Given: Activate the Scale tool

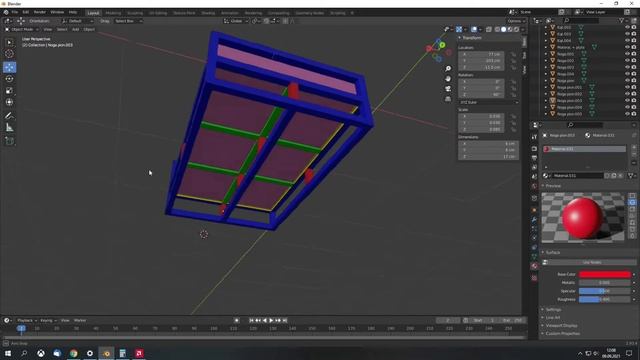Looking at the screenshot, I should coord(9,91).
